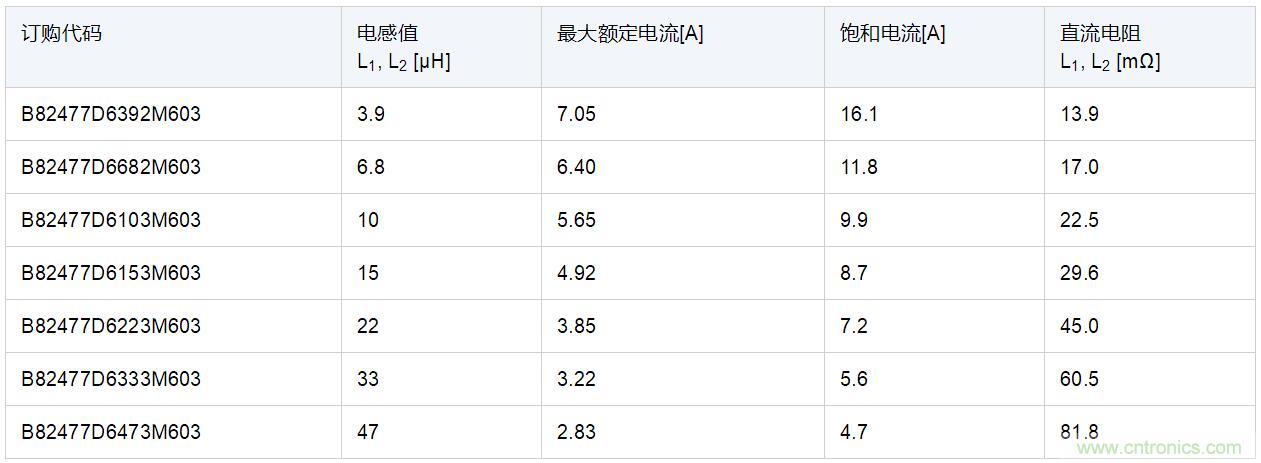Click the 订购代码 column header

coord(61,34)
